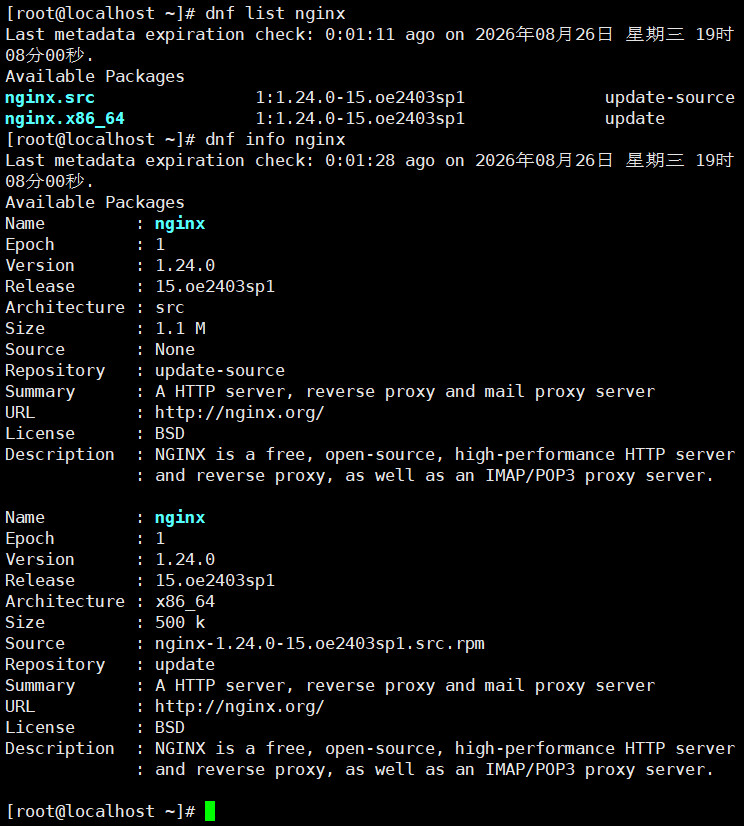Screen dimensions: 744x826
Task: Click the License value 'BSD' in first block
Action: [x=170, y=434]
